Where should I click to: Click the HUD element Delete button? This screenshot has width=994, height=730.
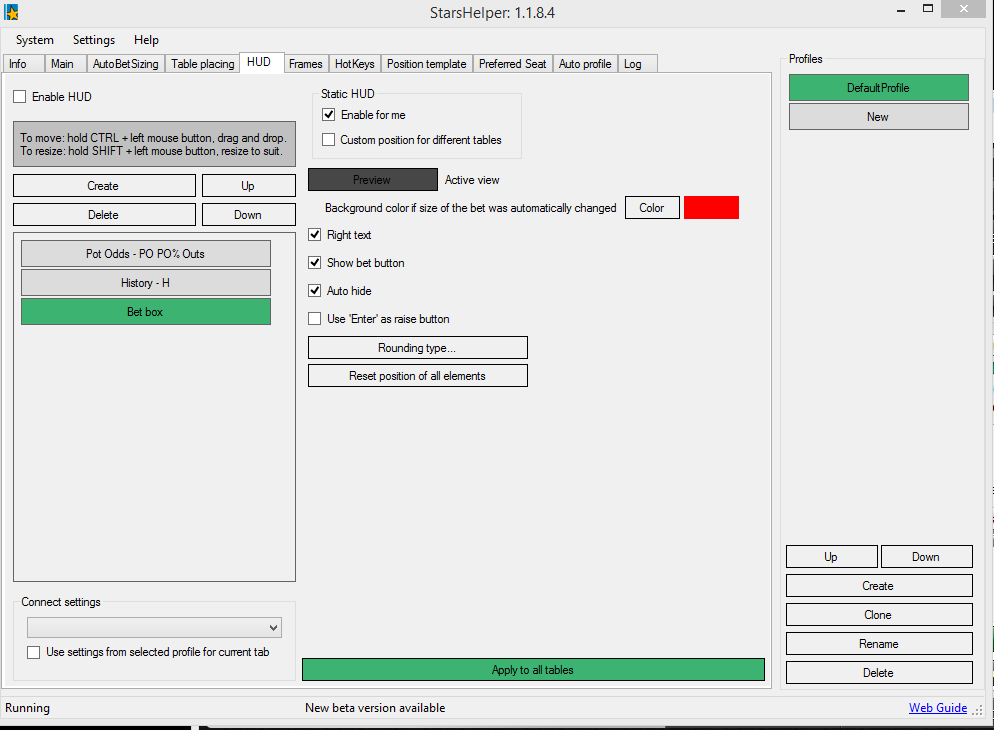click(x=104, y=215)
